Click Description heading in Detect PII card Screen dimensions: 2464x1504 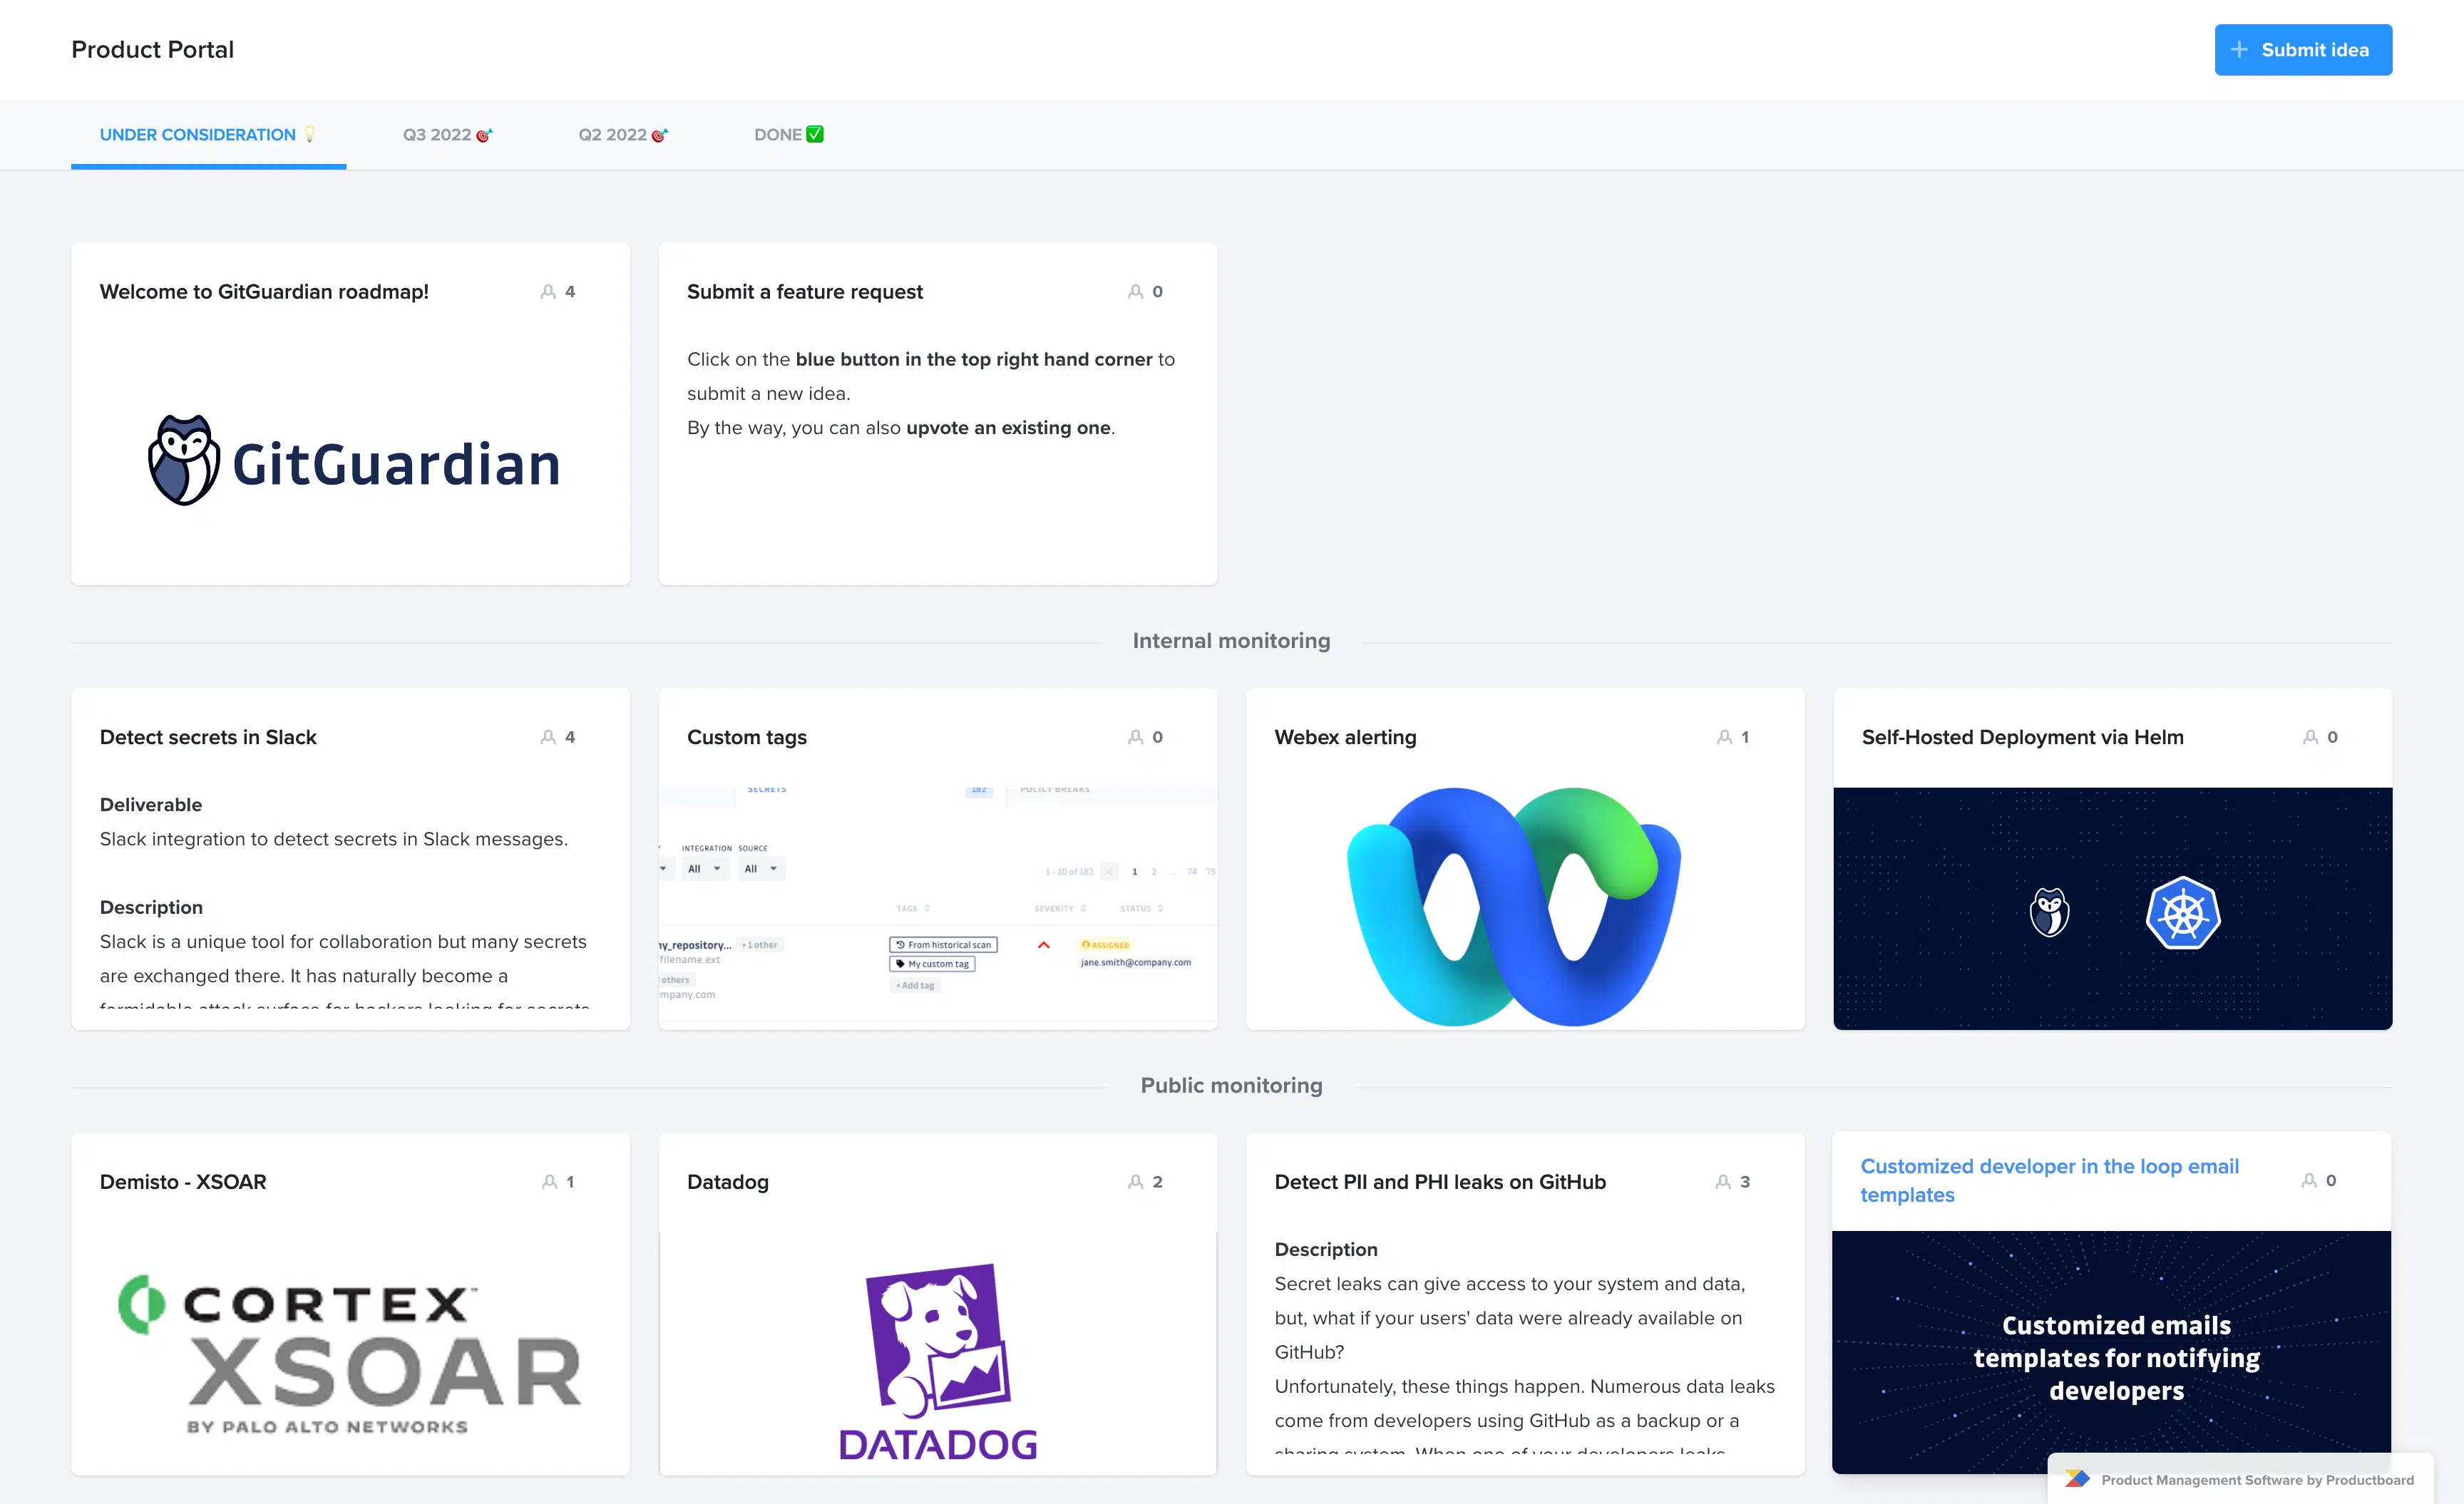[x=1326, y=1250]
